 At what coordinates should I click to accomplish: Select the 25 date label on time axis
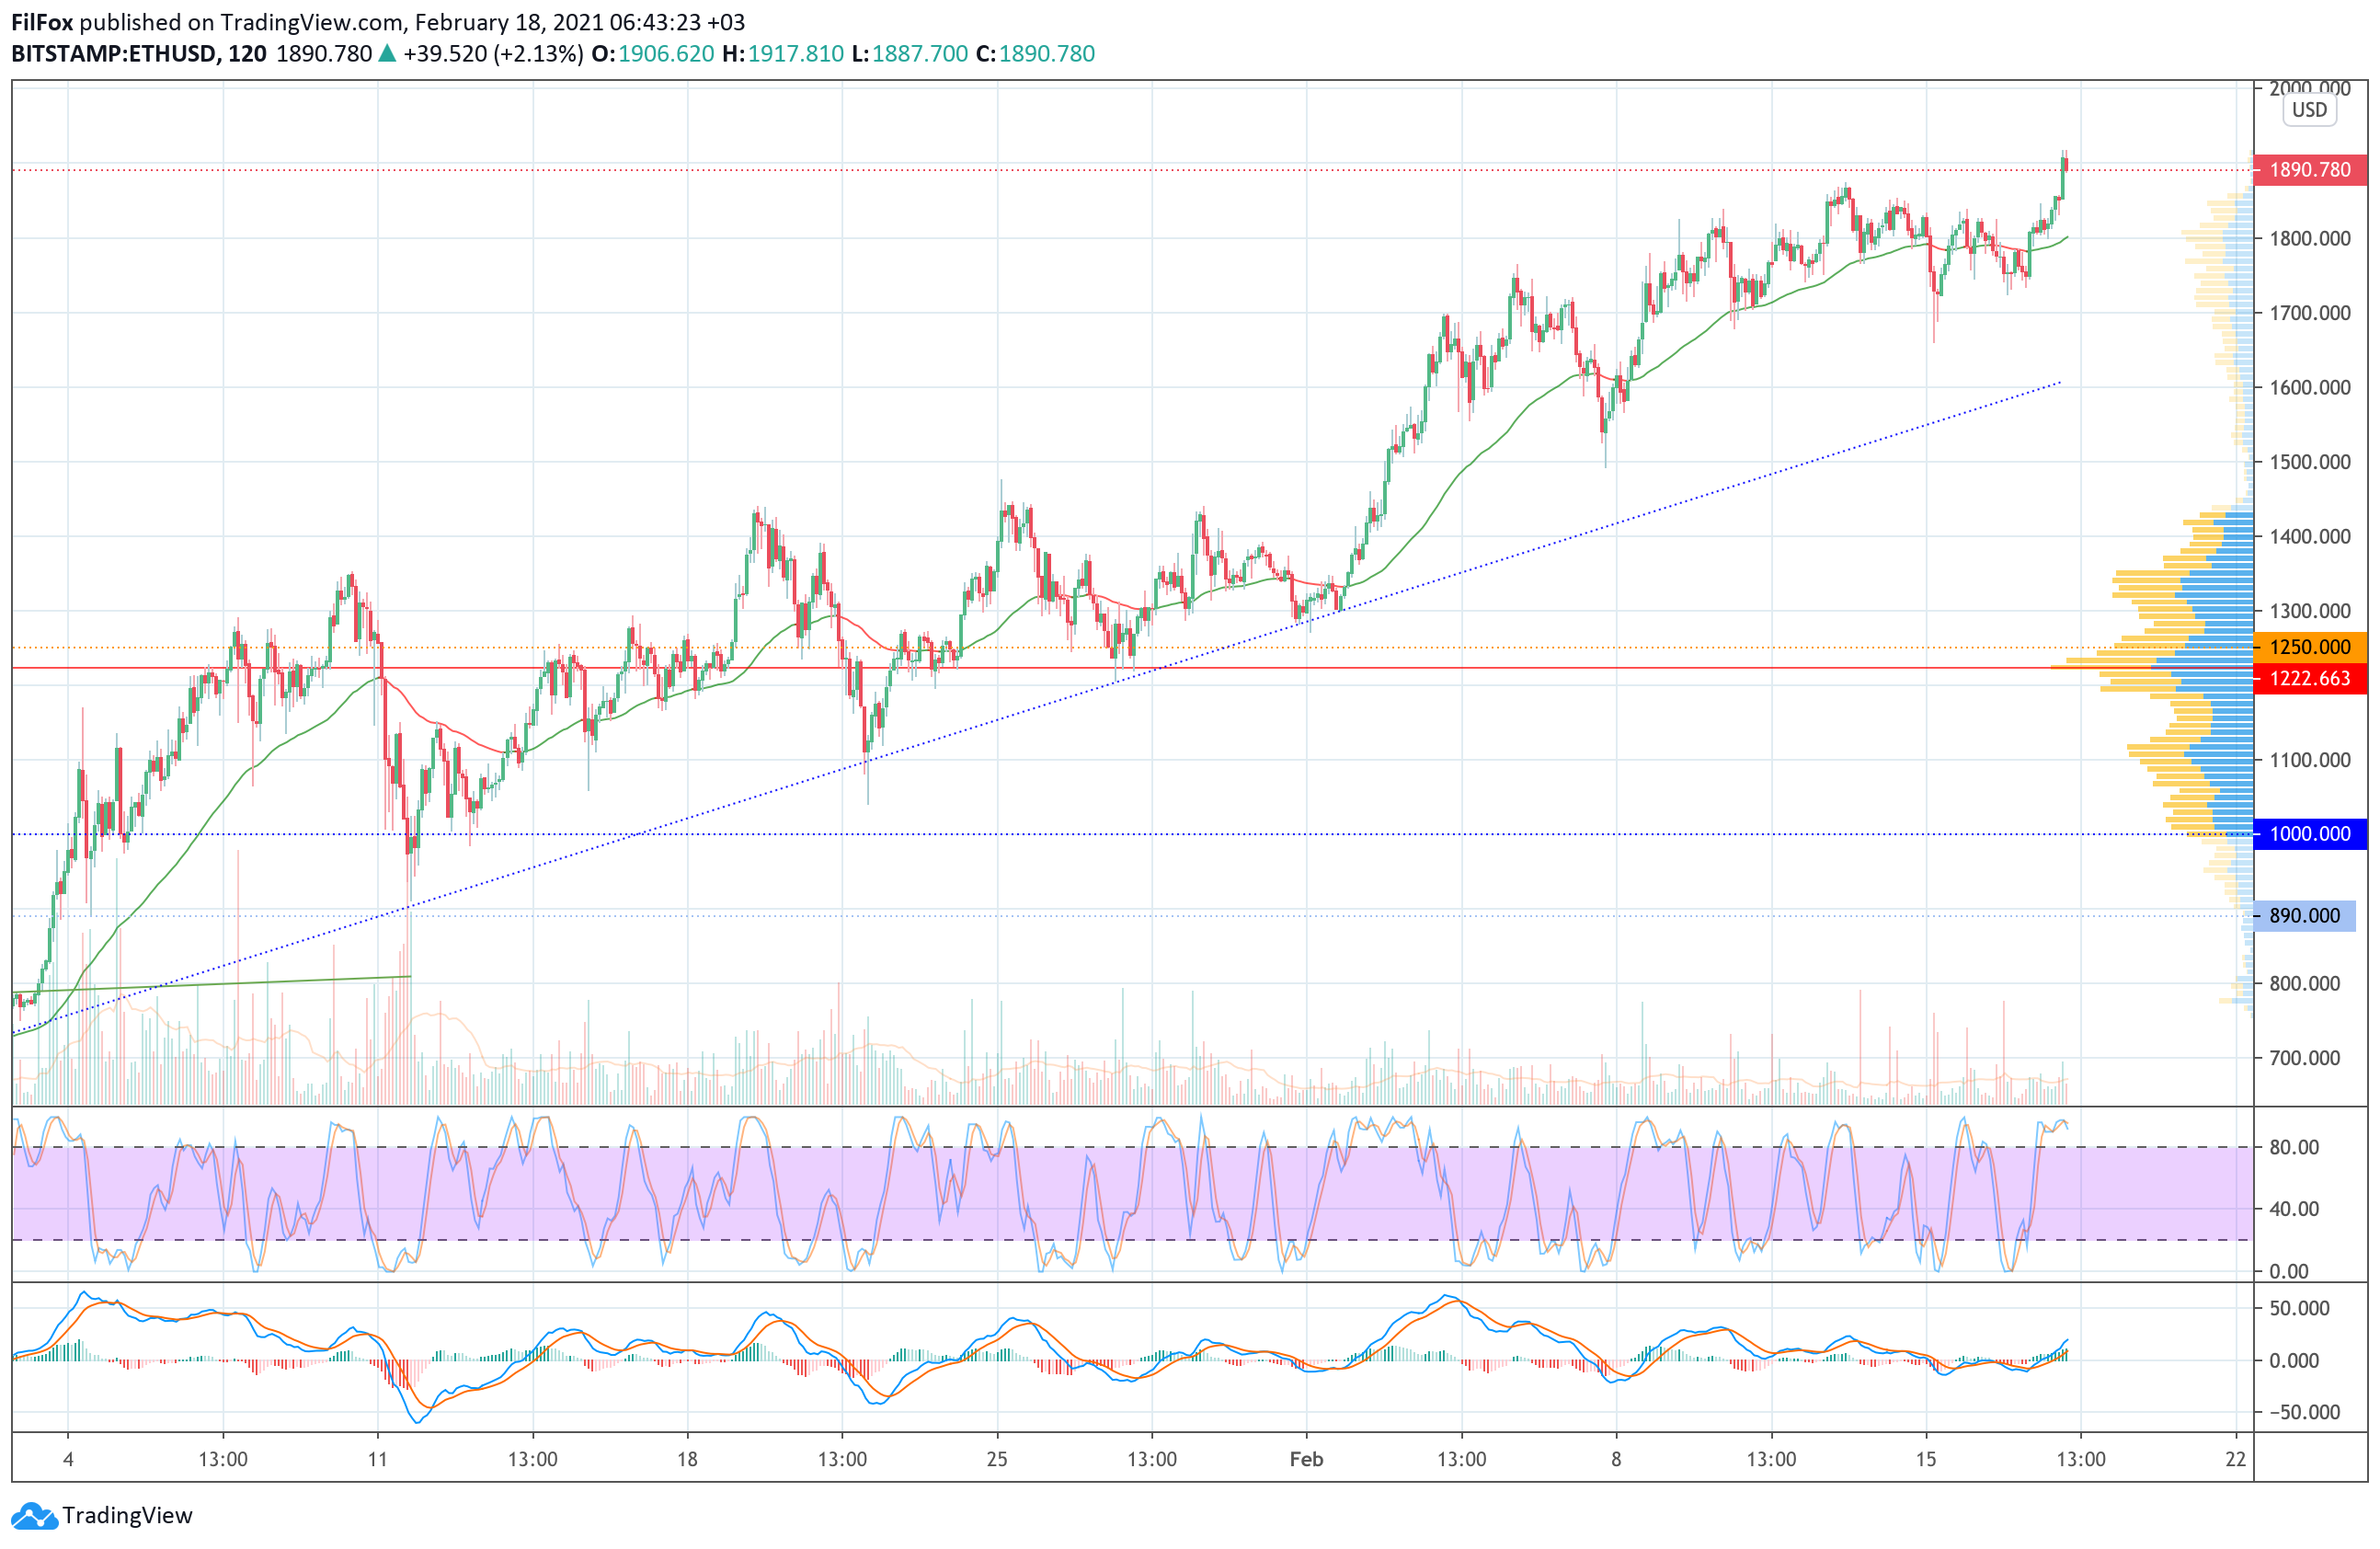[x=997, y=1459]
